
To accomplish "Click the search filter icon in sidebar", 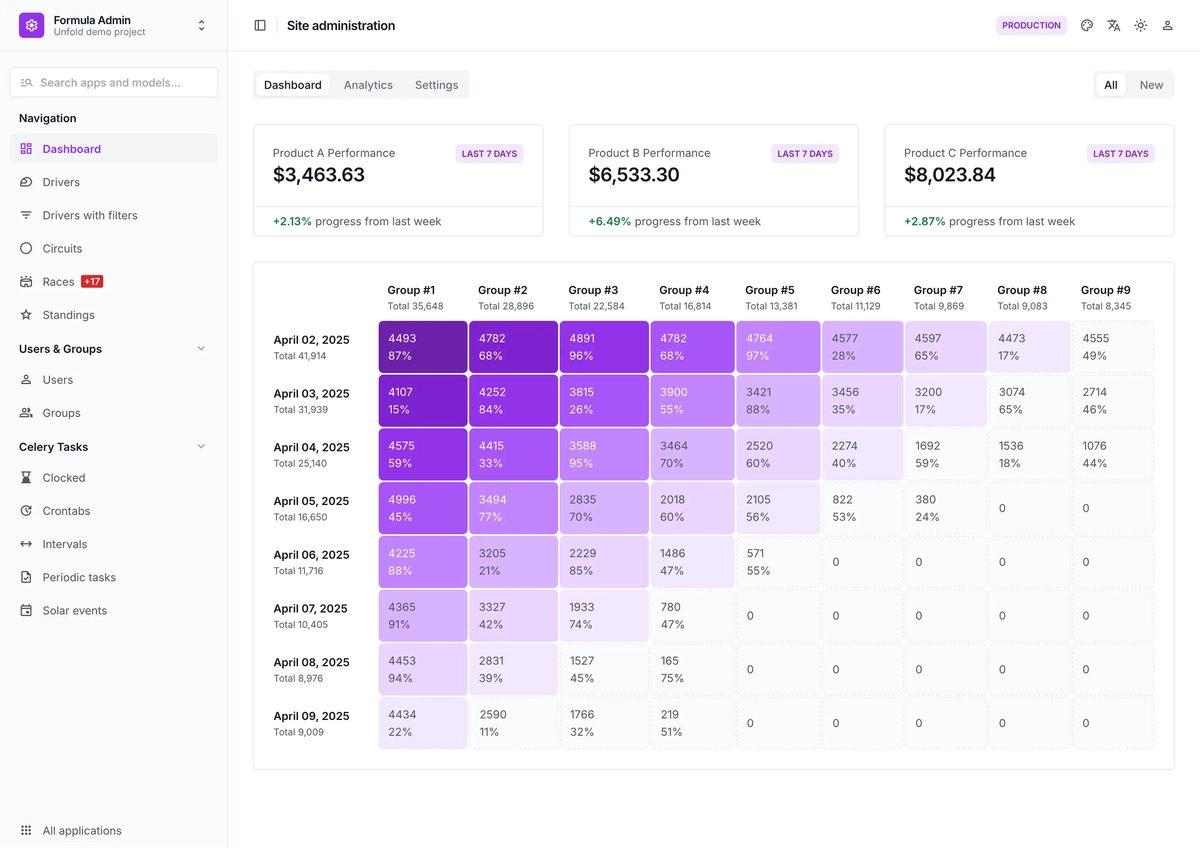I will click(x=26, y=82).
